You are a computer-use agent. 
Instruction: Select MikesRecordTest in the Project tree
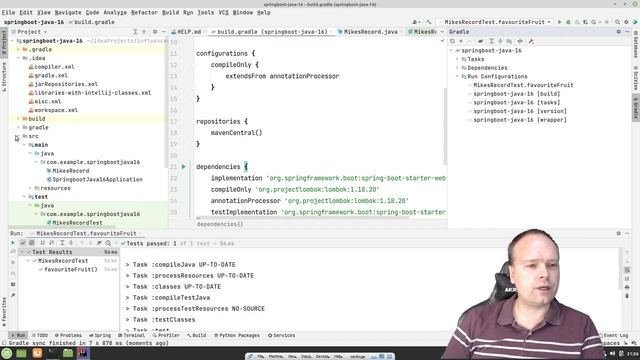coord(77,223)
